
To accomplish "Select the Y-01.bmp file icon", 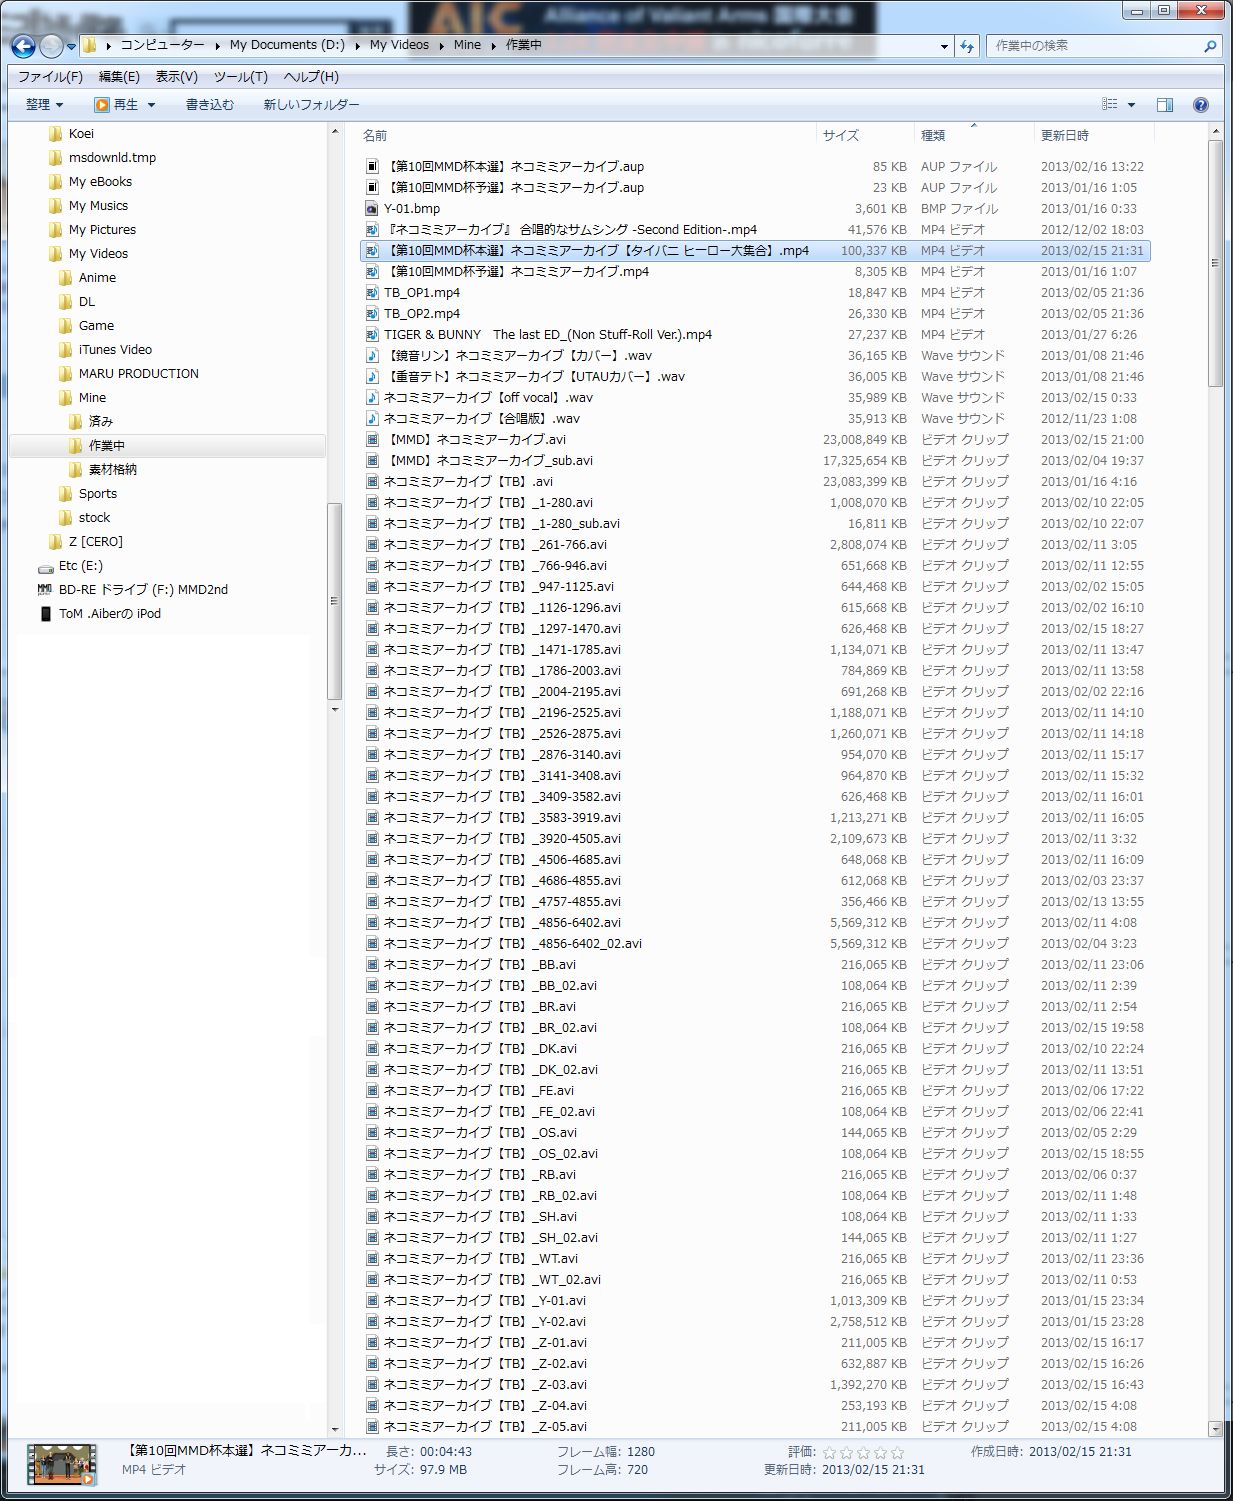I will click(372, 209).
